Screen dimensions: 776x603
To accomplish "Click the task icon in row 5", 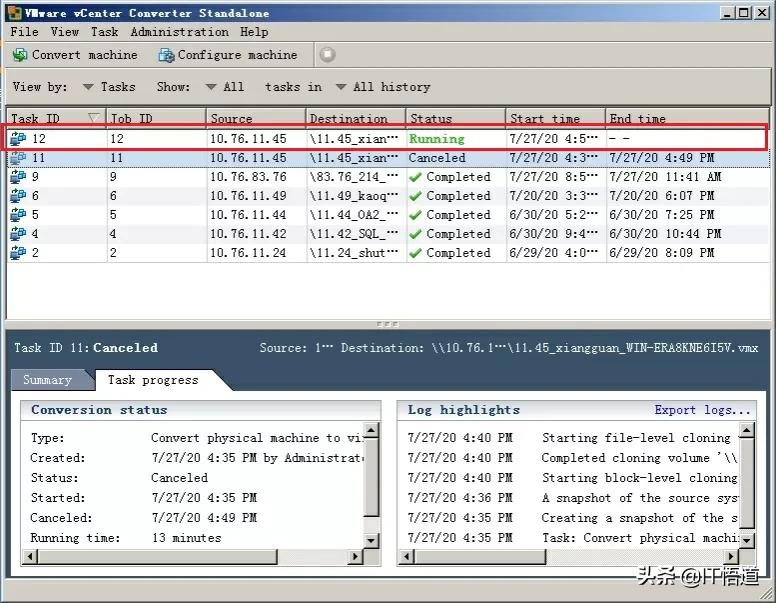I will [18, 215].
